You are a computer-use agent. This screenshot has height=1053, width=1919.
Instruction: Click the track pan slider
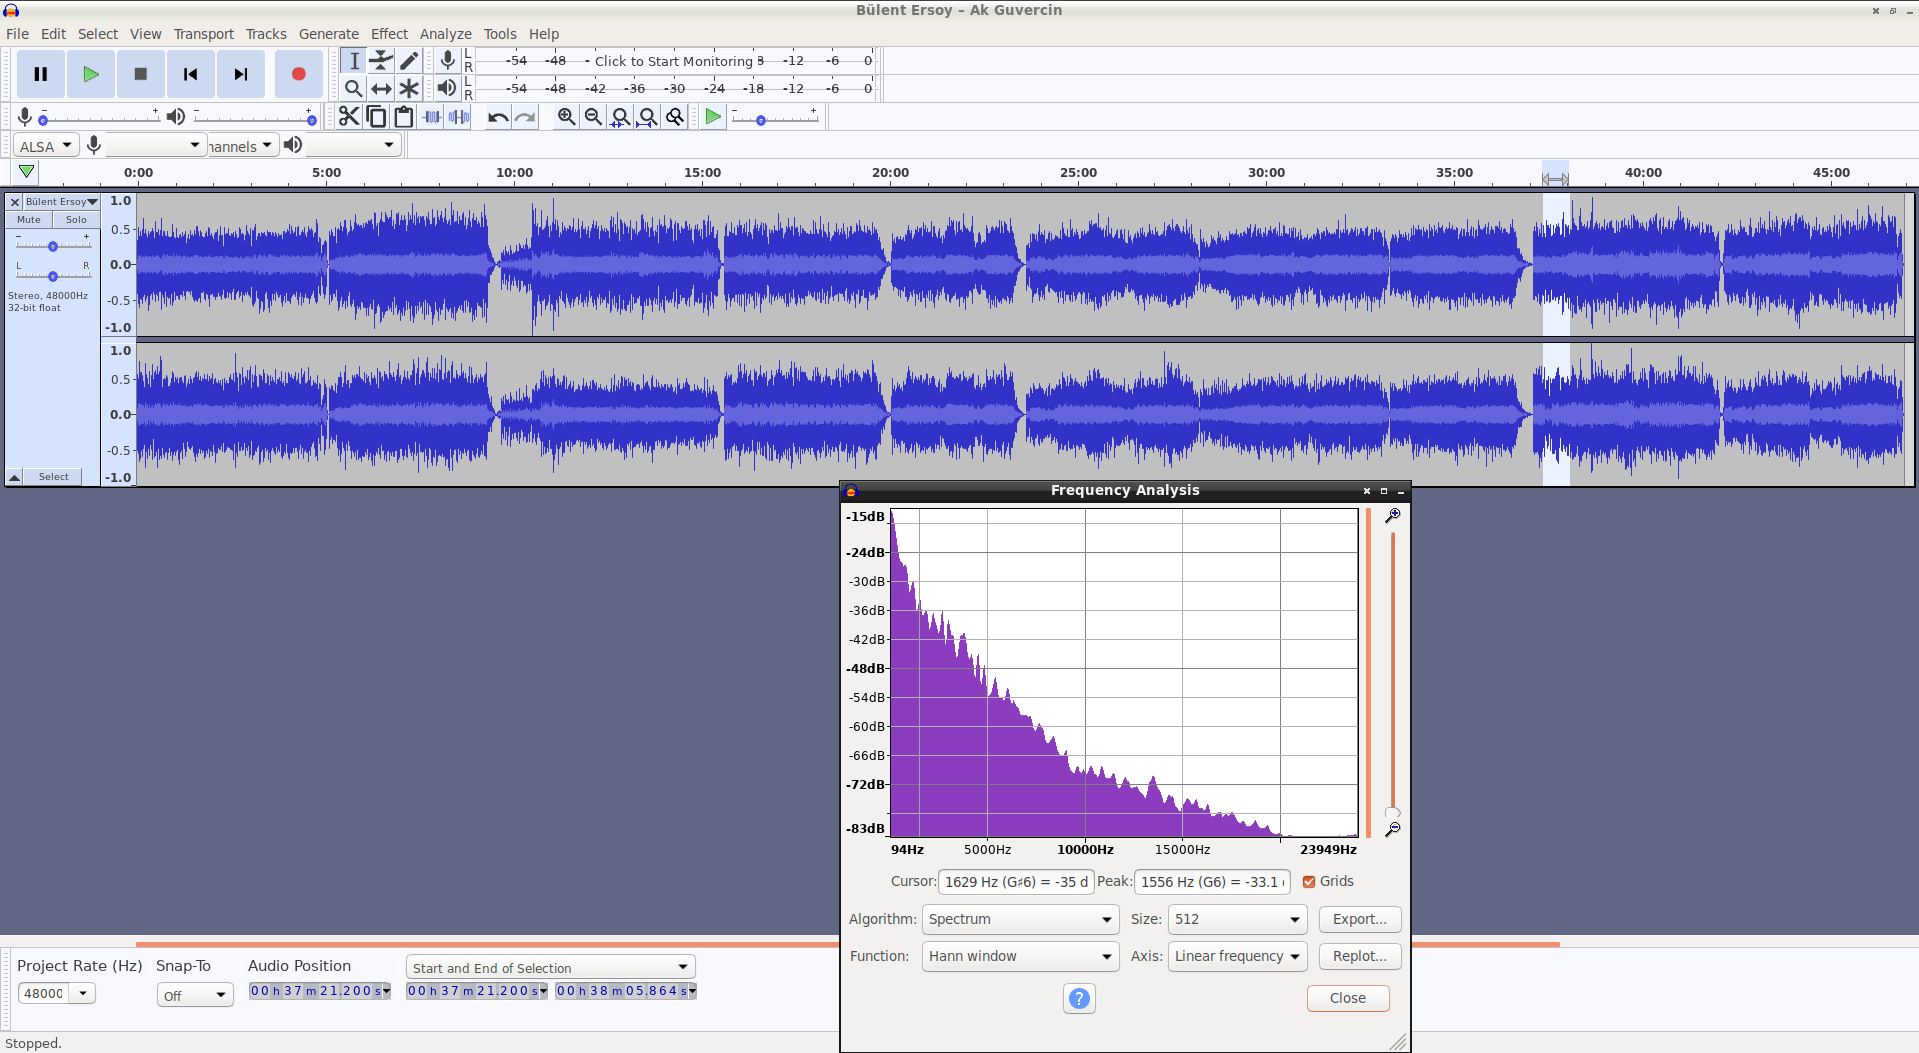click(53, 275)
